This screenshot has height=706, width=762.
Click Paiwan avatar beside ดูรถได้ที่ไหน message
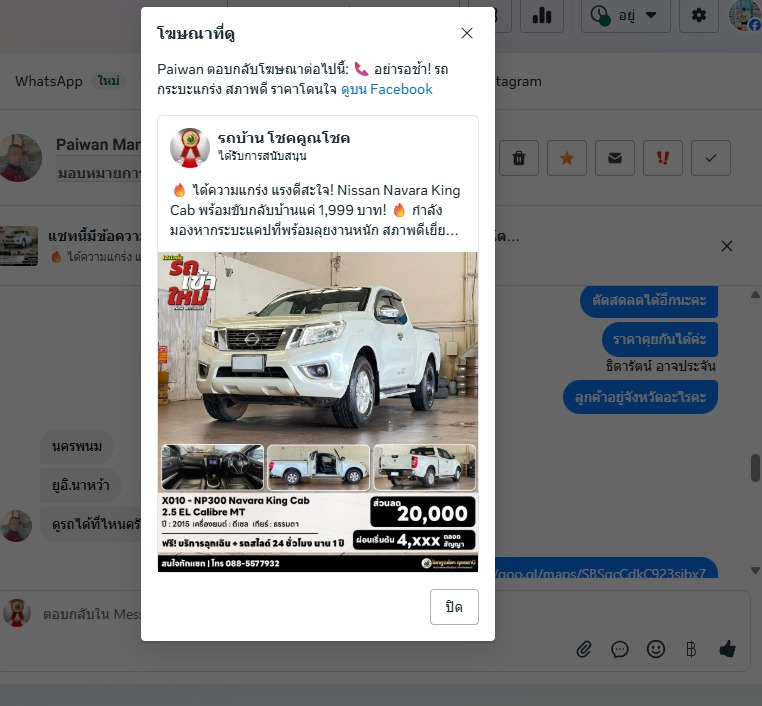tap(16, 526)
